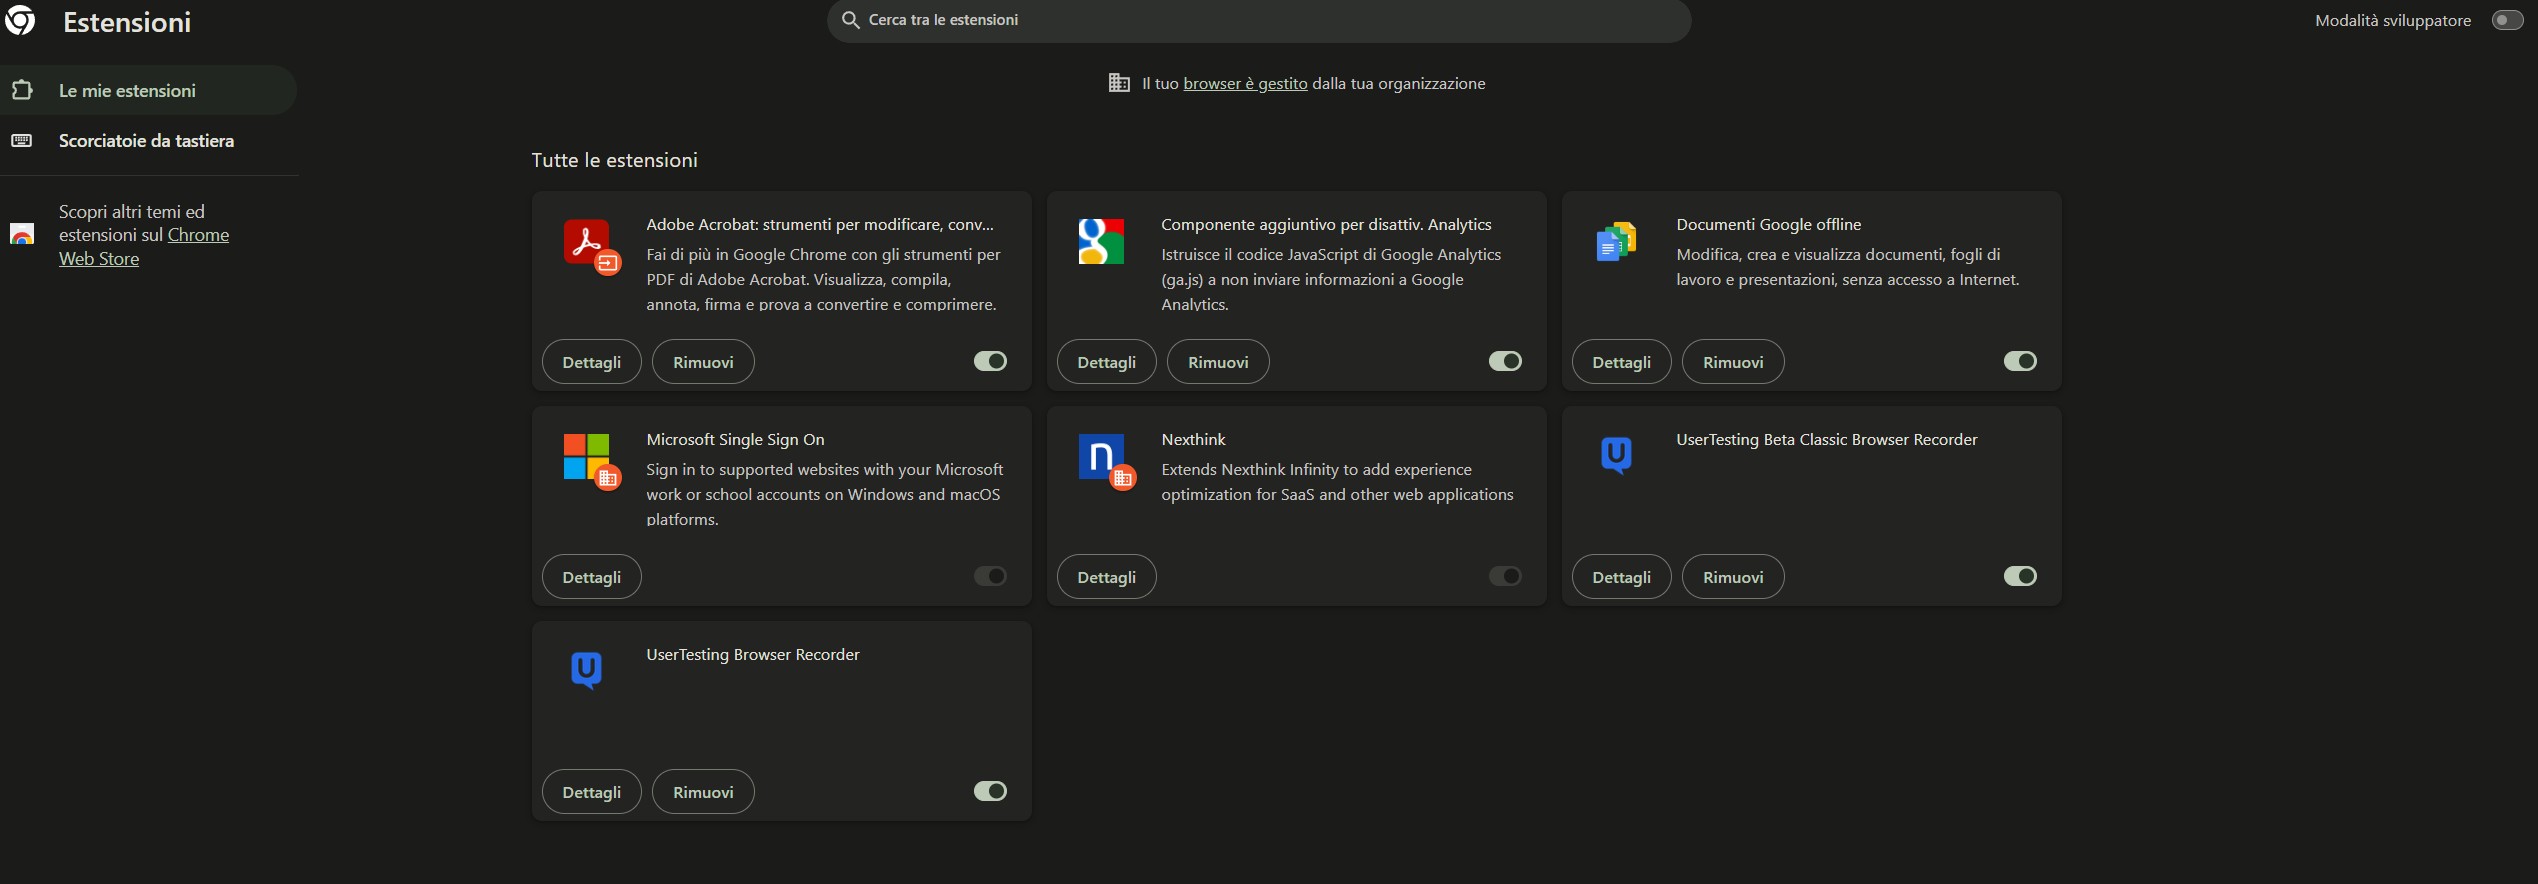This screenshot has height=884, width=2538.
Task: Click Rimuovi for UserTesting Browser Recorder
Action: click(x=703, y=792)
